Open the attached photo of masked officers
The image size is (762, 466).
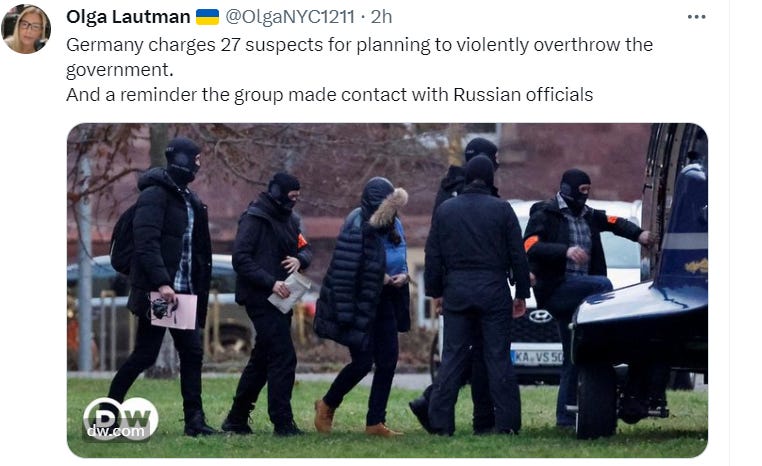pyautogui.click(x=387, y=290)
